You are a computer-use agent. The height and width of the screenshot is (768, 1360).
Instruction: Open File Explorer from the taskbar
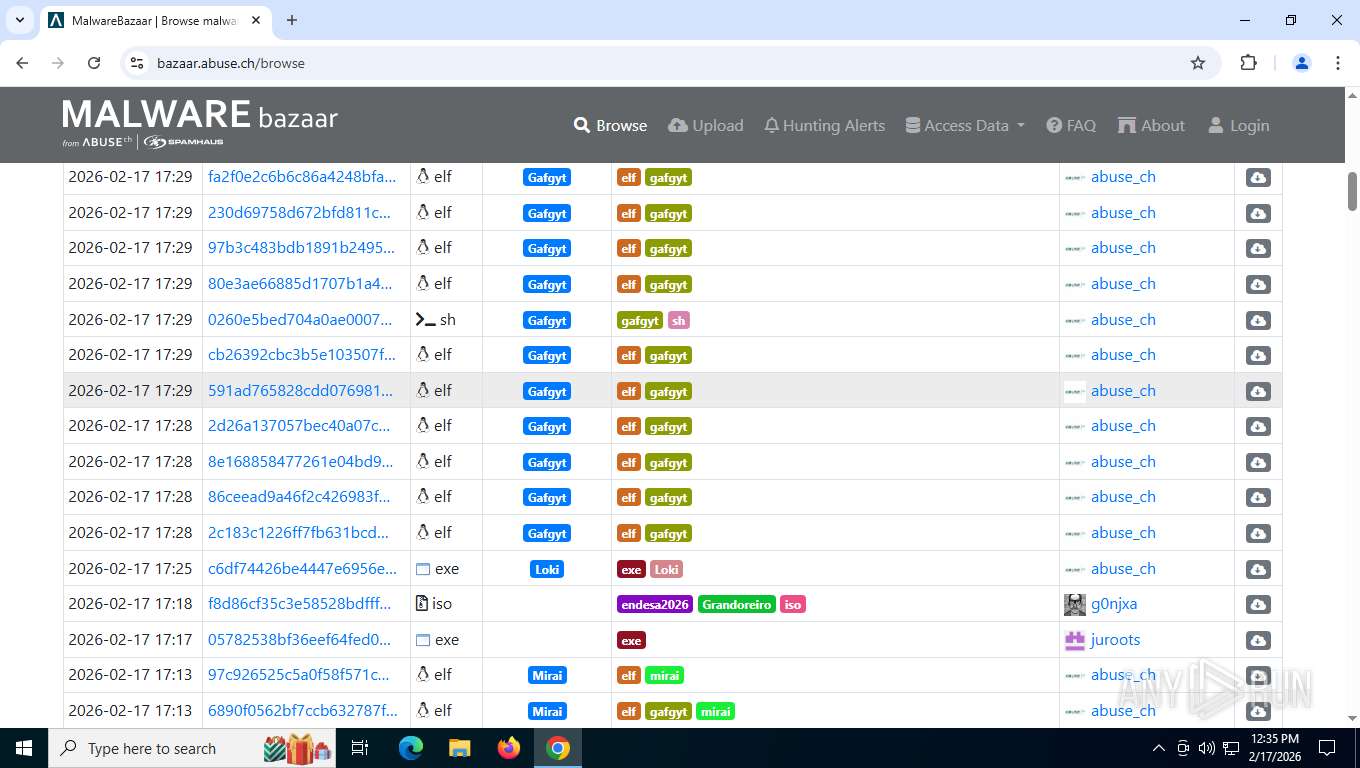460,748
